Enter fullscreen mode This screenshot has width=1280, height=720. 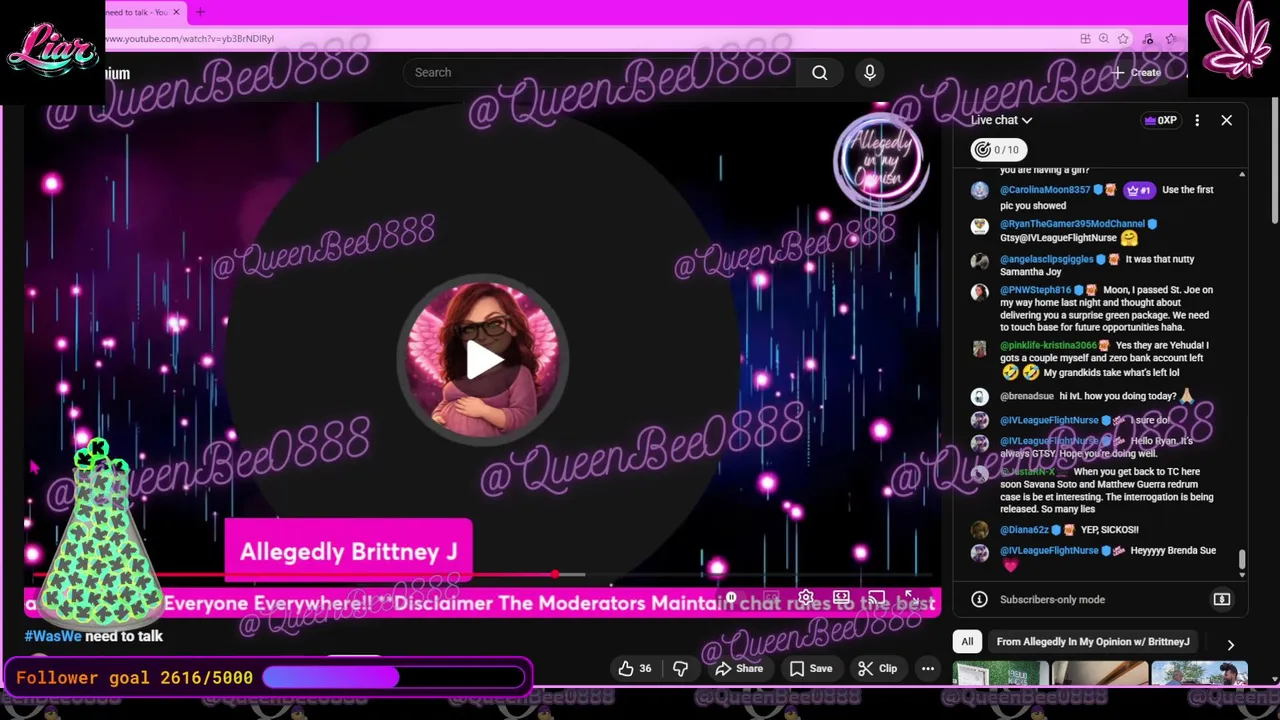912,599
